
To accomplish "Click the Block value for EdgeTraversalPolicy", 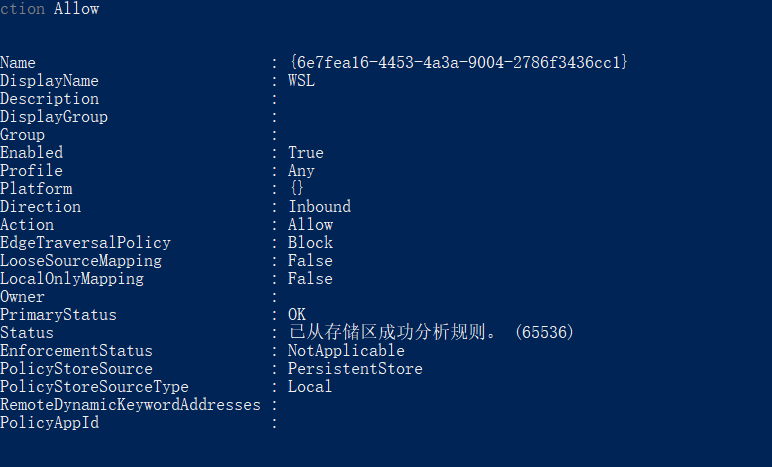I will click(x=310, y=243).
